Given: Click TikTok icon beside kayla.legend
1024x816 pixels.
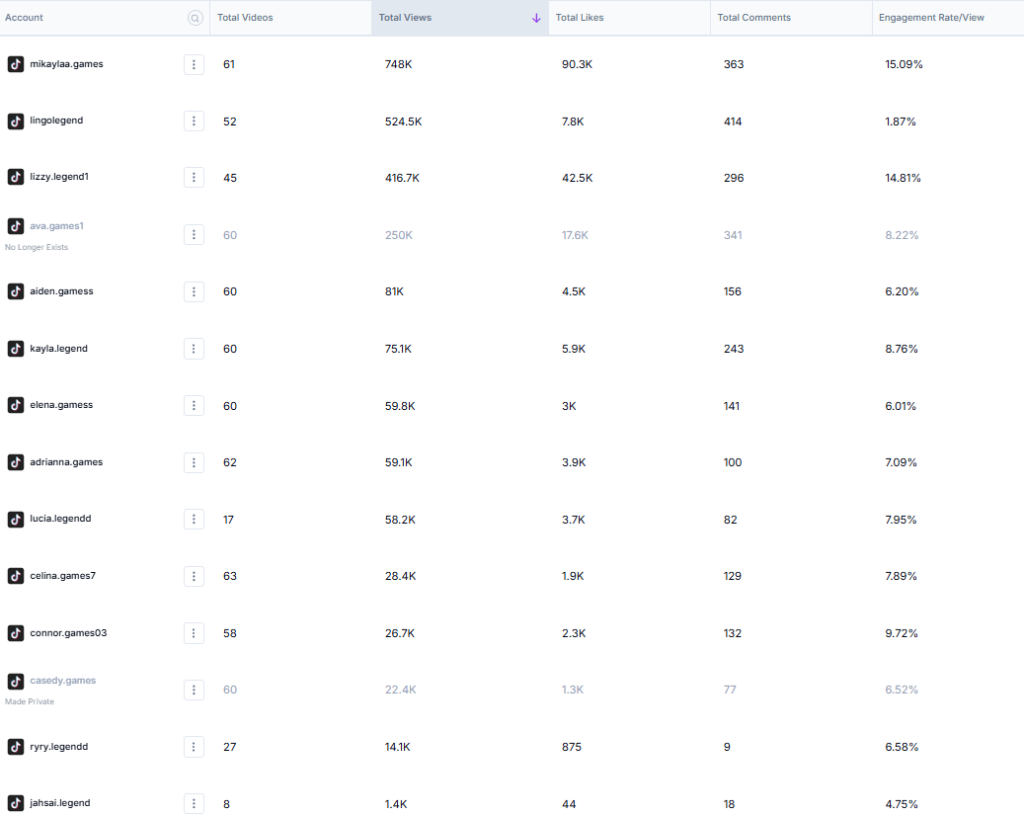Looking at the screenshot, I should tap(16, 349).
